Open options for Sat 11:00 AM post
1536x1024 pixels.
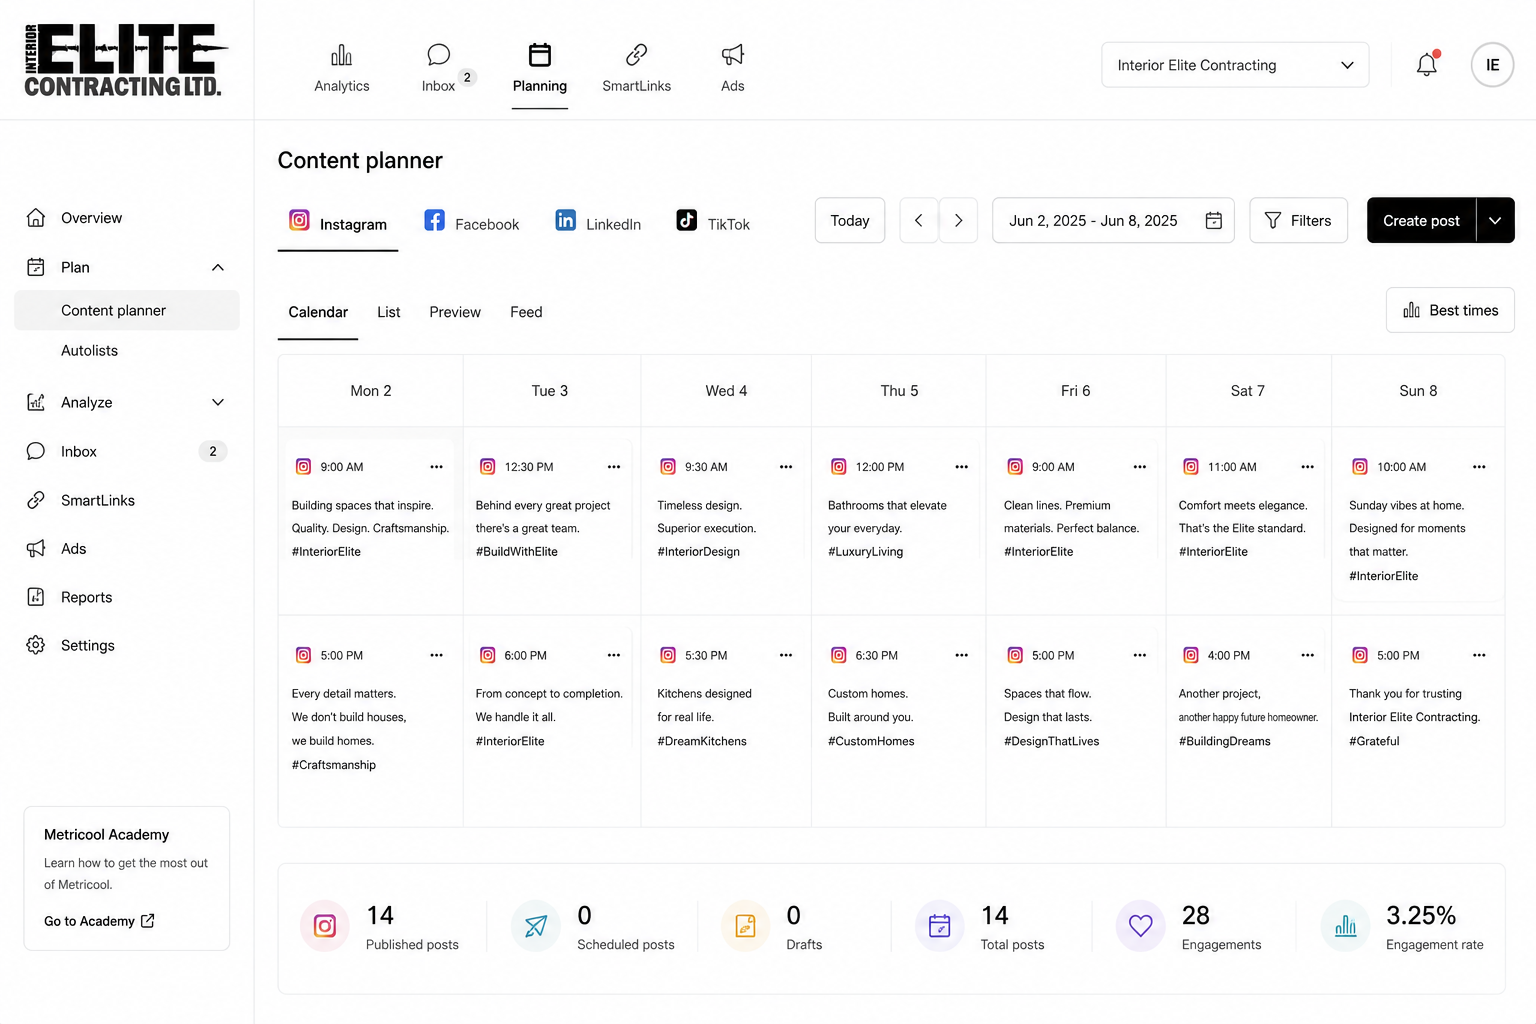point(1307,467)
